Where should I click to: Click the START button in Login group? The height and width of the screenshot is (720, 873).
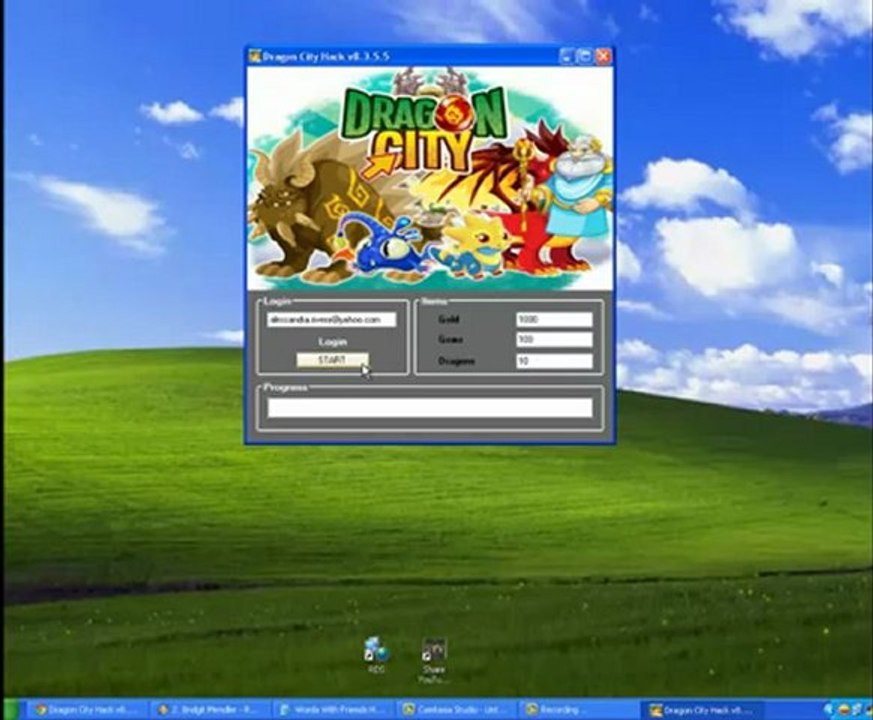pos(332,360)
